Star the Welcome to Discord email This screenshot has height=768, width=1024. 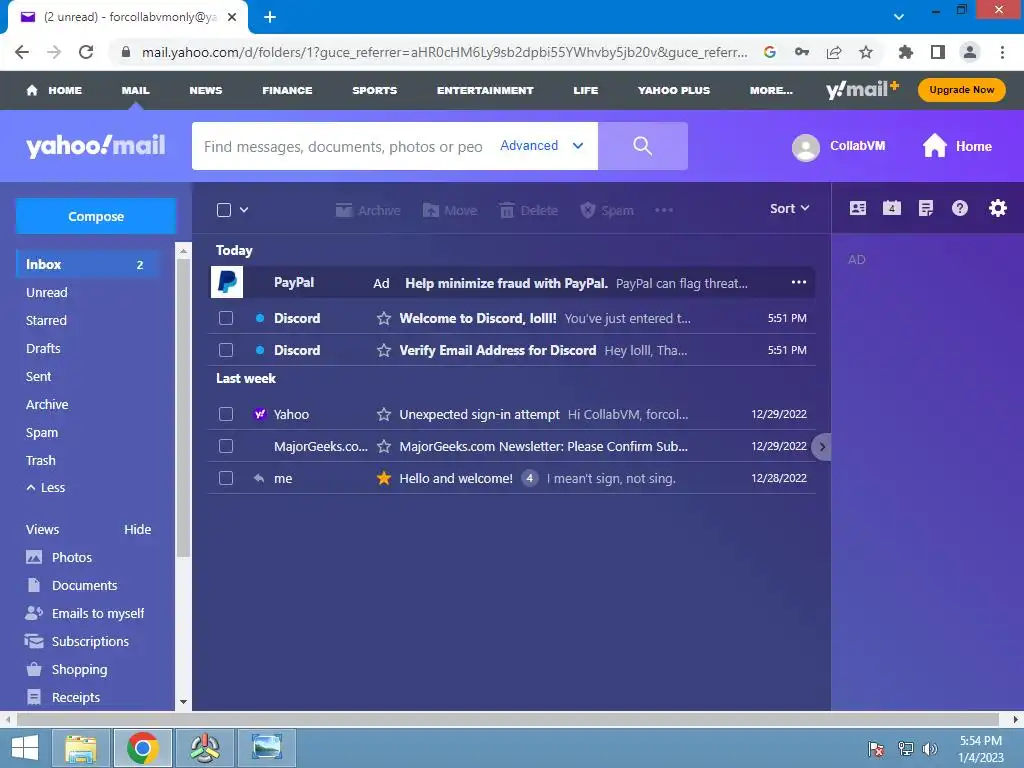[384, 319]
